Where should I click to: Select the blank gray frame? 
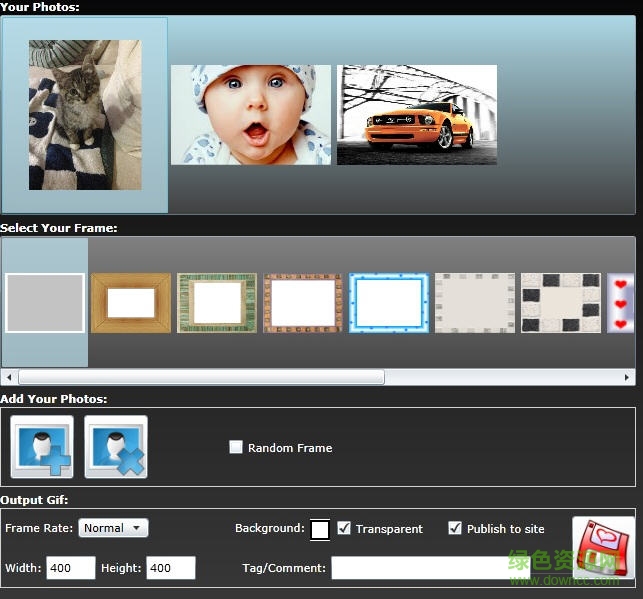pyautogui.click(x=45, y=302)
